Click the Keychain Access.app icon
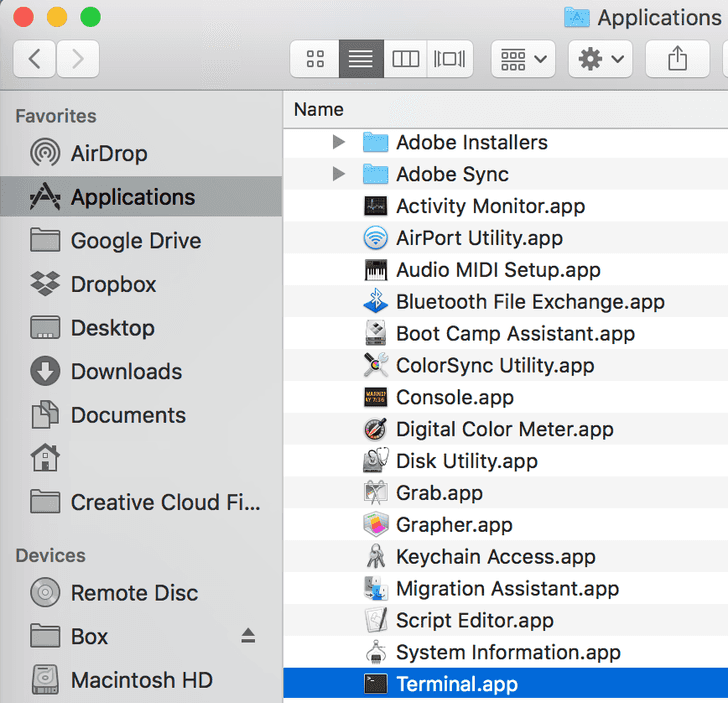The image size is (728, 703). 375,557
